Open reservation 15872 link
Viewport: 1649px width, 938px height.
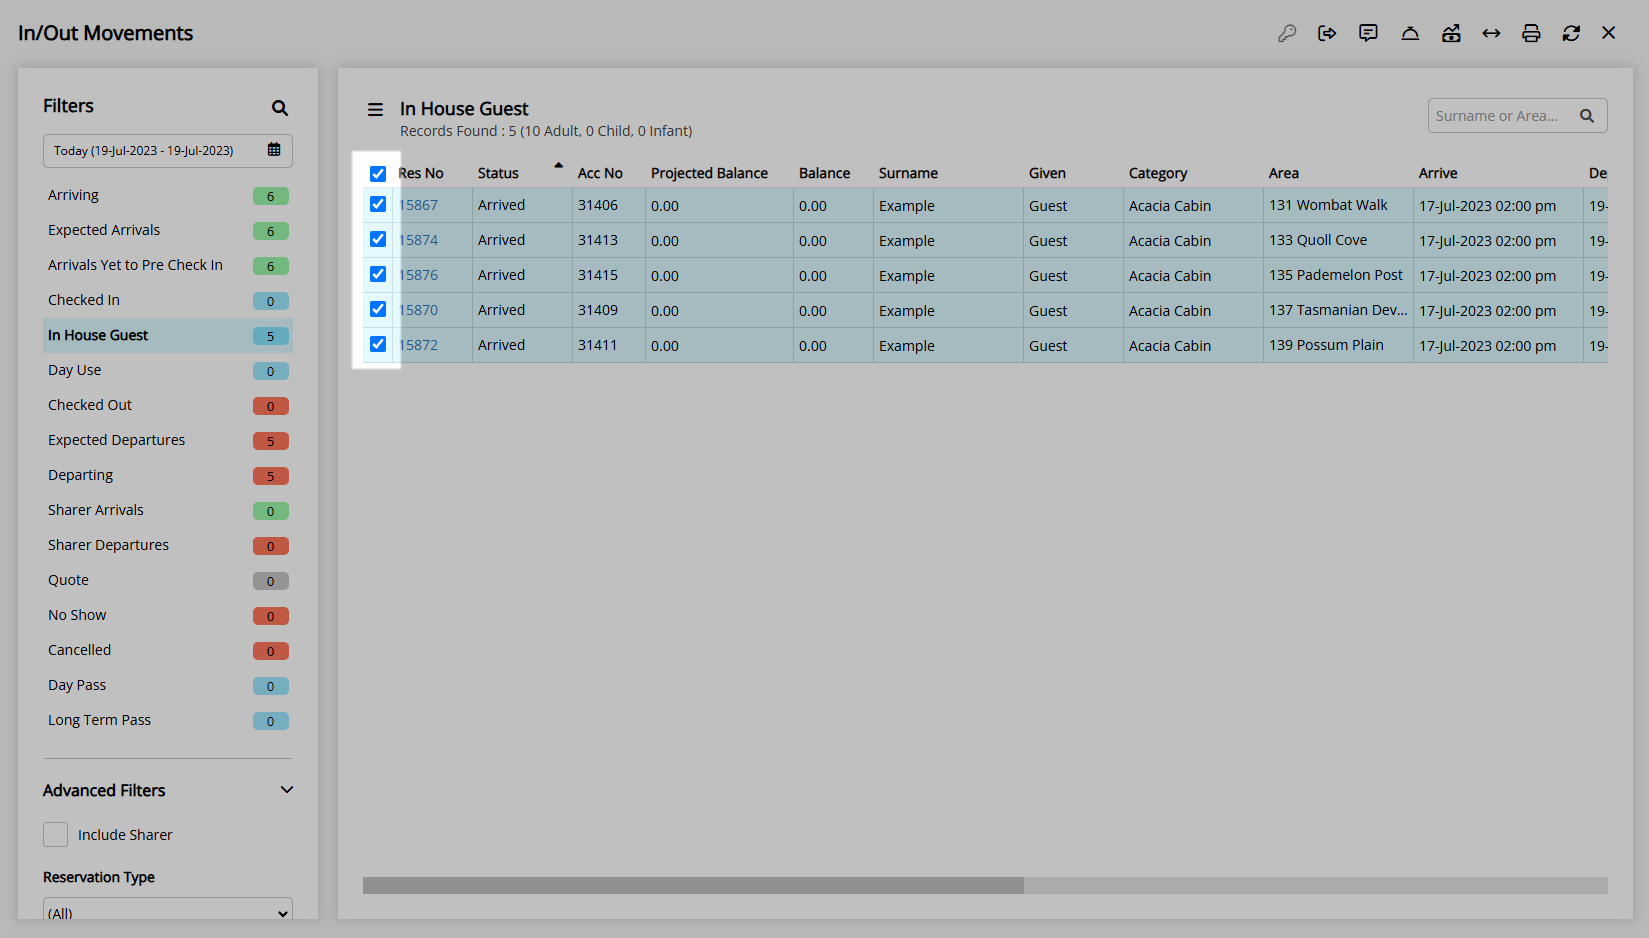point(419,345)
